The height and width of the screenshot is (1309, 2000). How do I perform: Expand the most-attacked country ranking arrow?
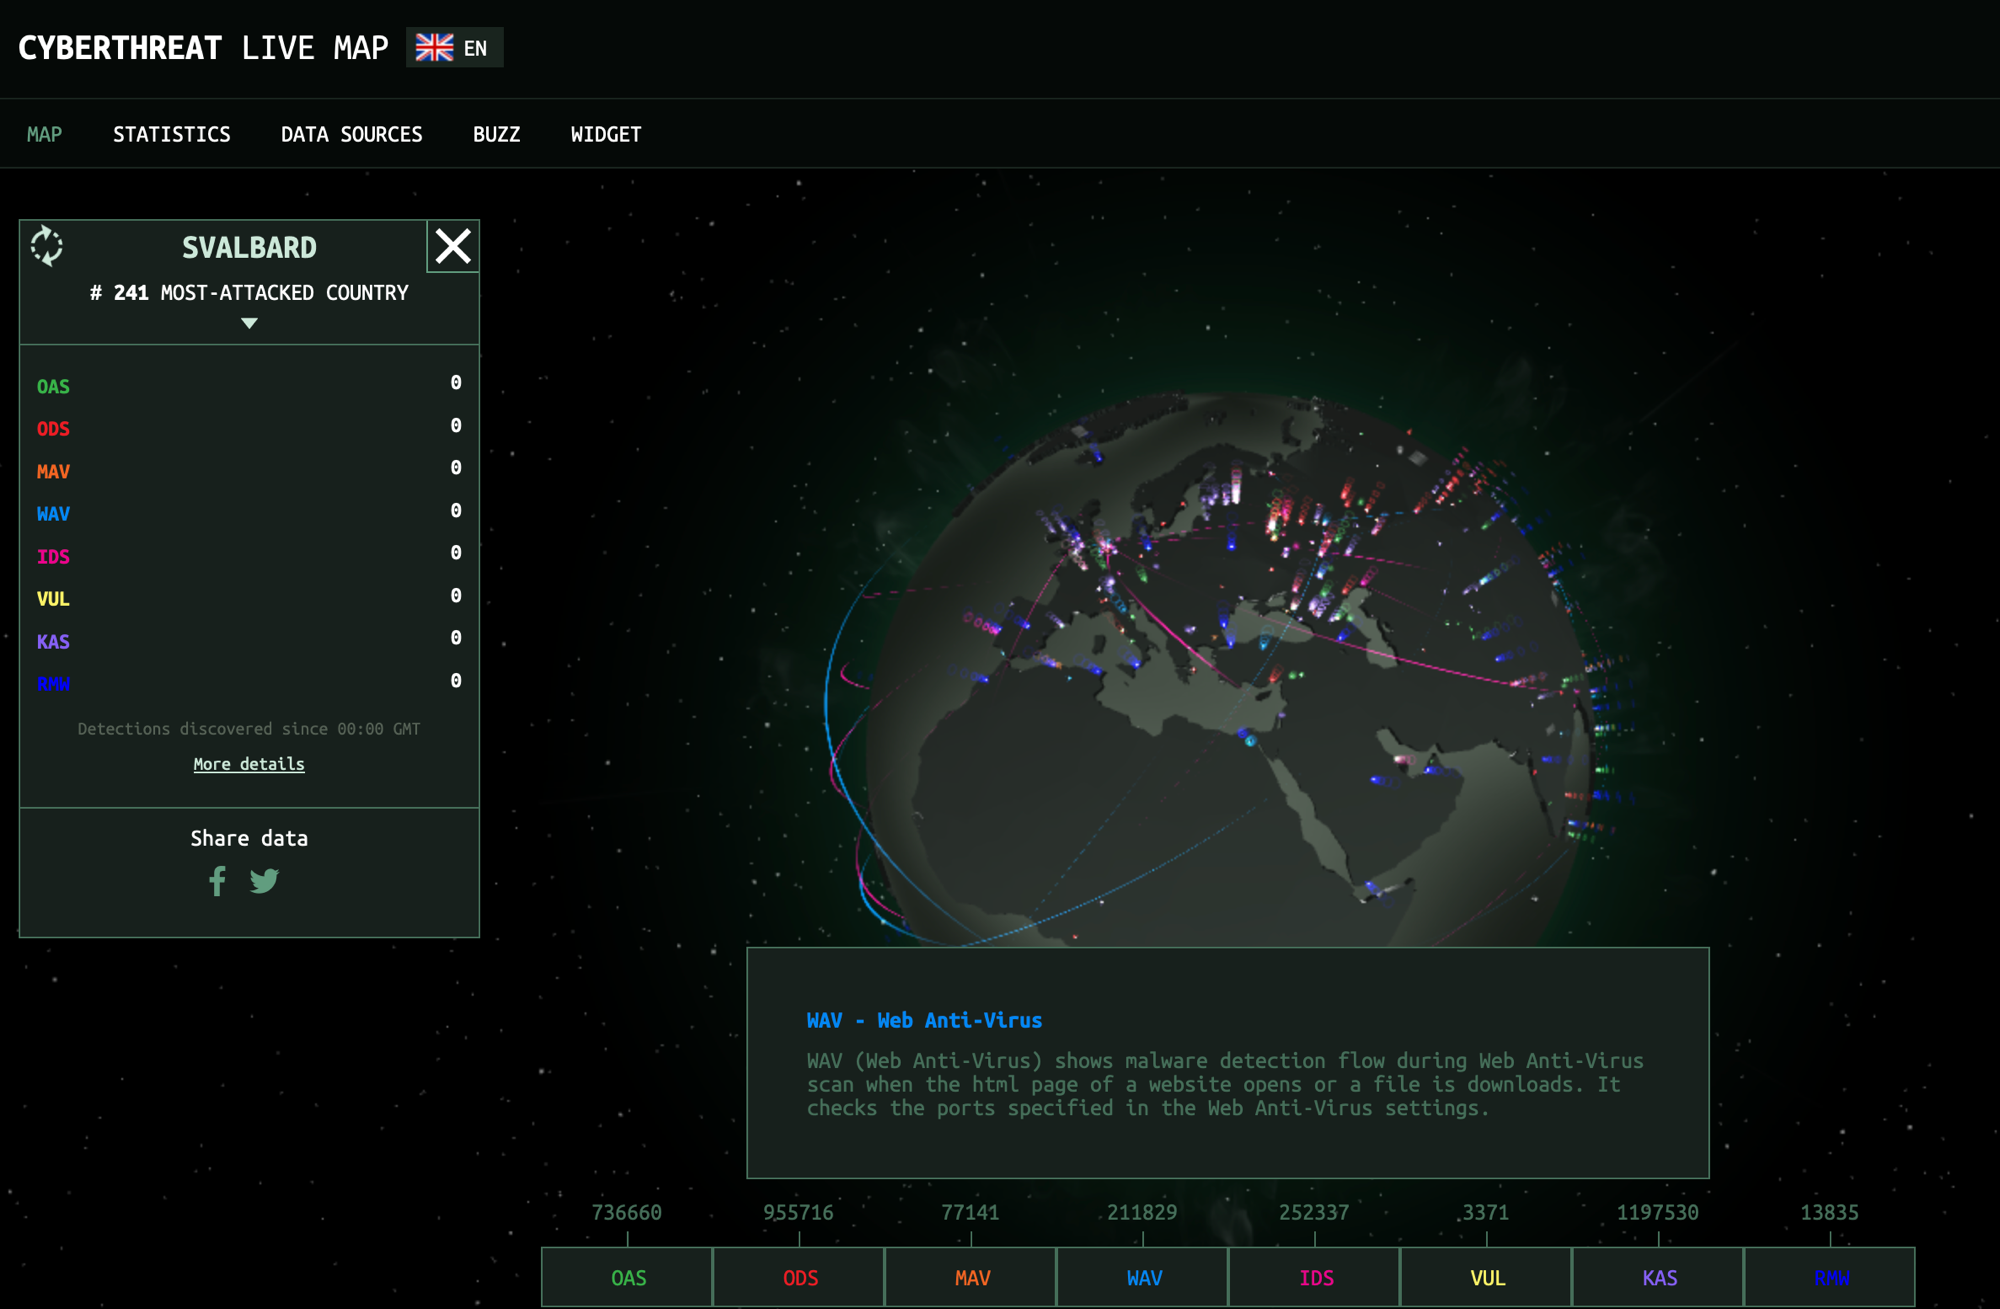point(249,323)
